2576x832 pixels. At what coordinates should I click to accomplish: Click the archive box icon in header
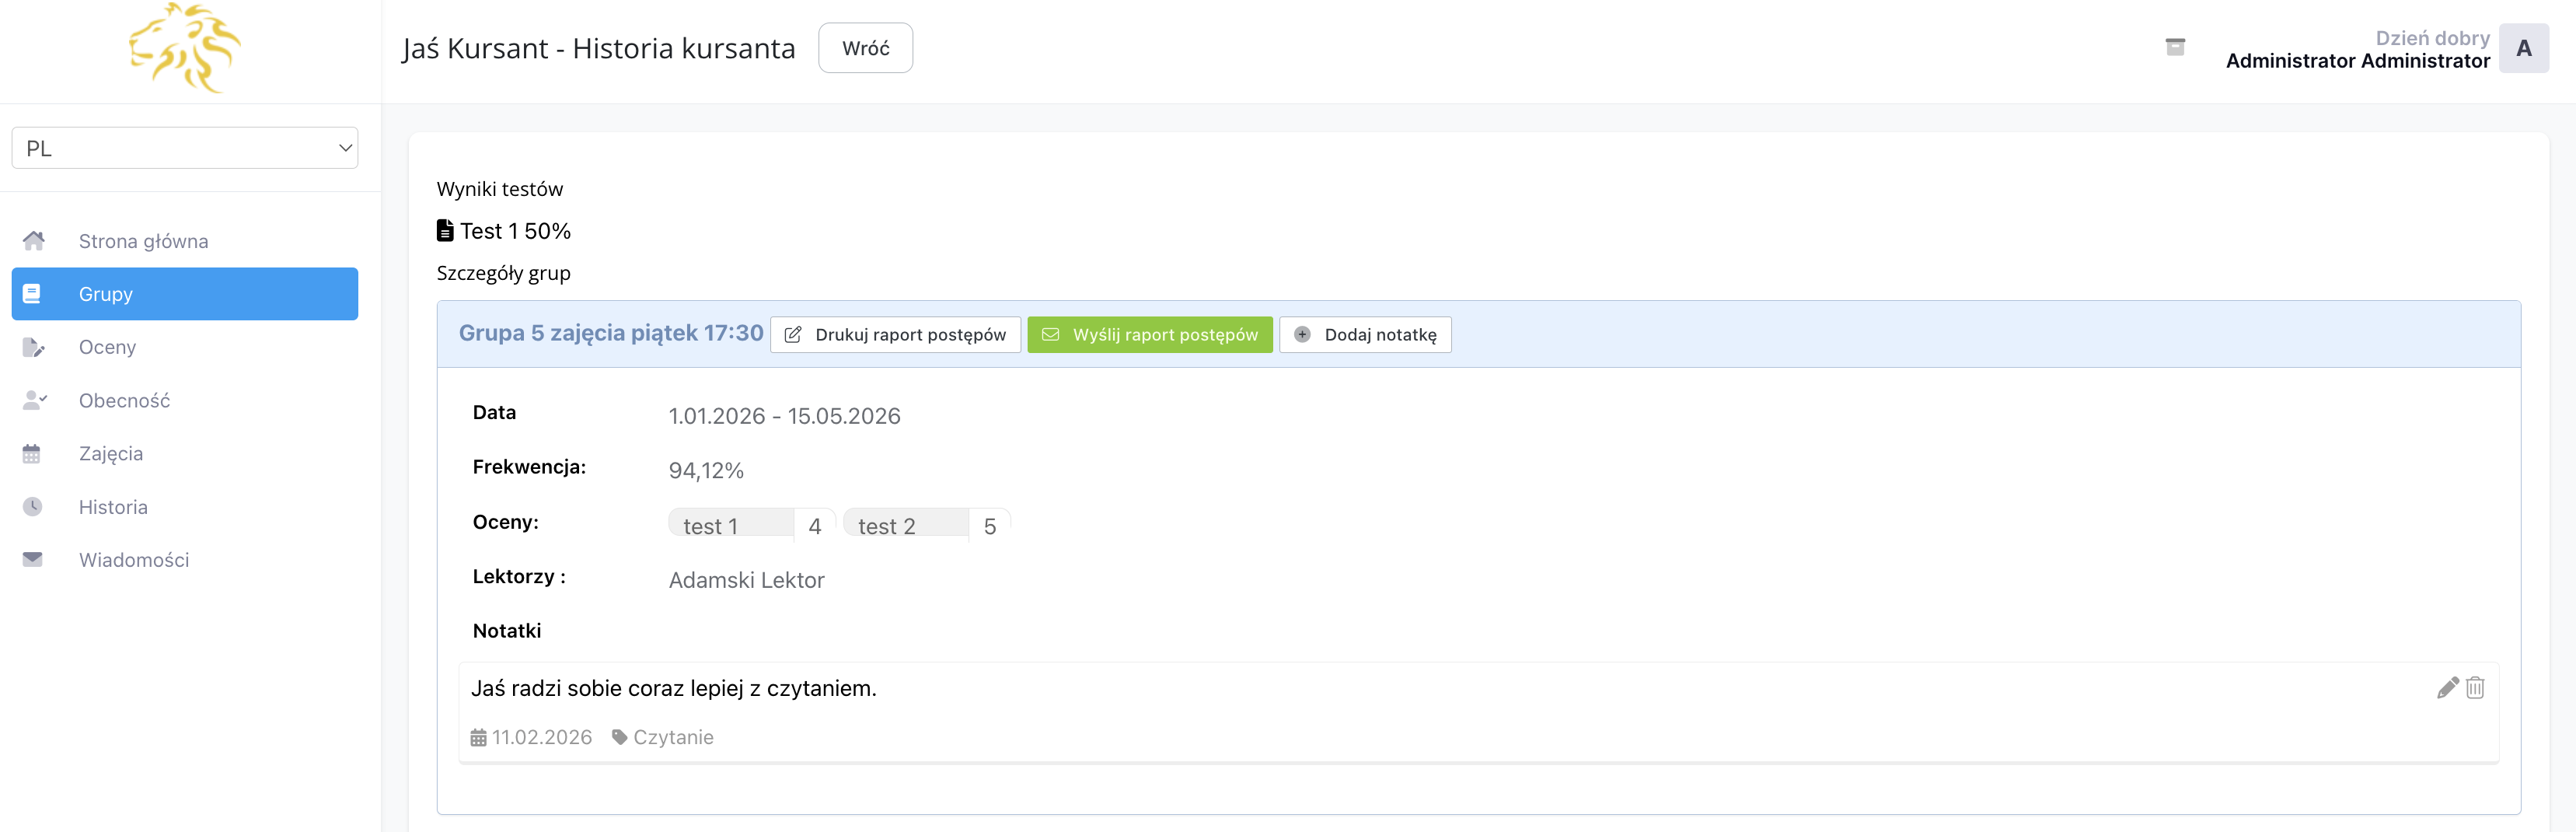click(x=2174, y=47)
